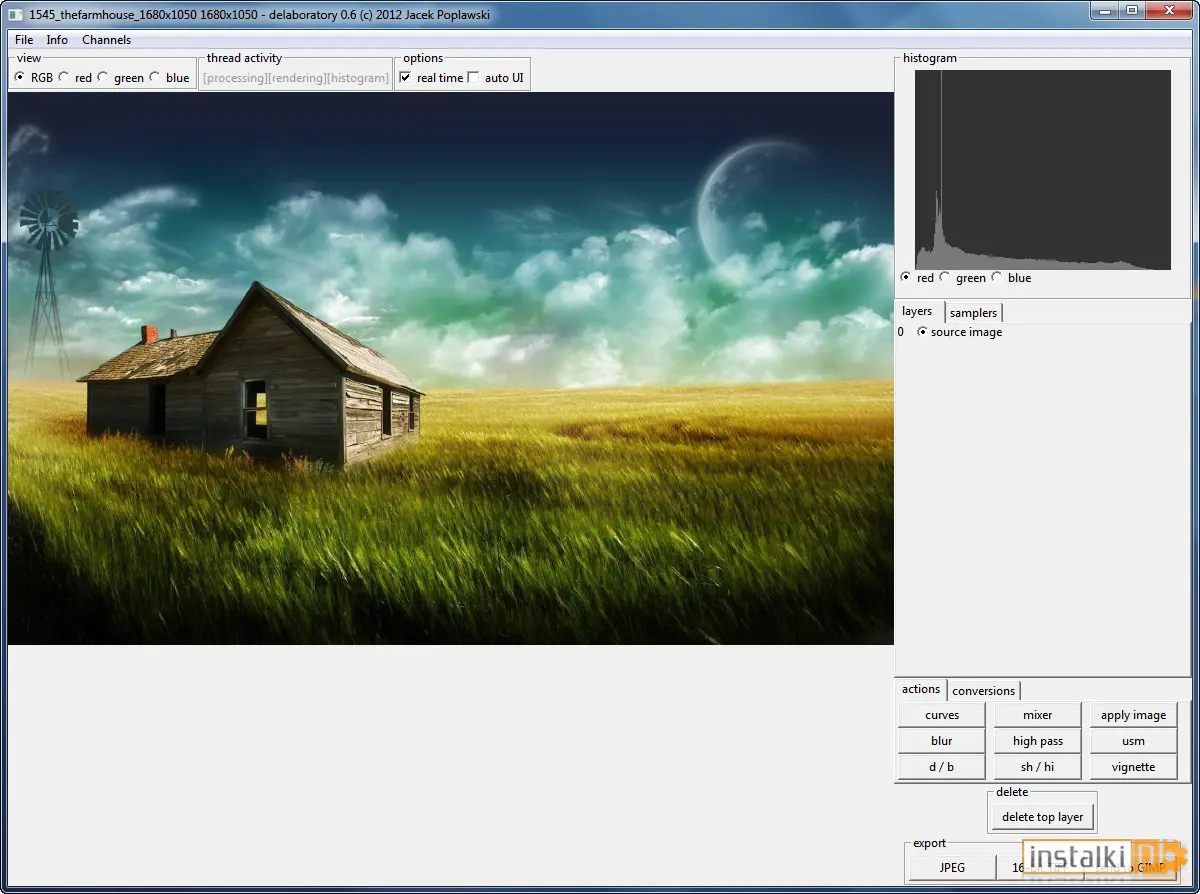Choose the green histogram channel
1200x894 pixels.
945,277
